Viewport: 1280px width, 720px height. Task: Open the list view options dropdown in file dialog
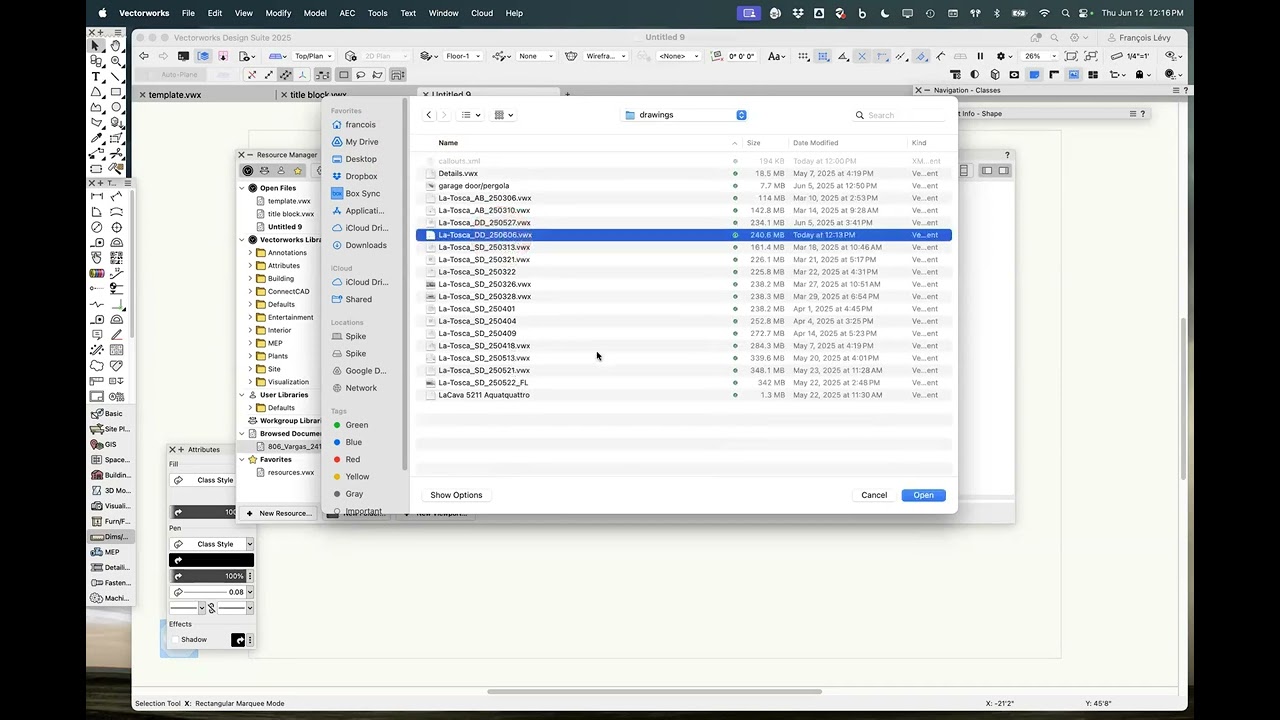[x=471, y=115]
